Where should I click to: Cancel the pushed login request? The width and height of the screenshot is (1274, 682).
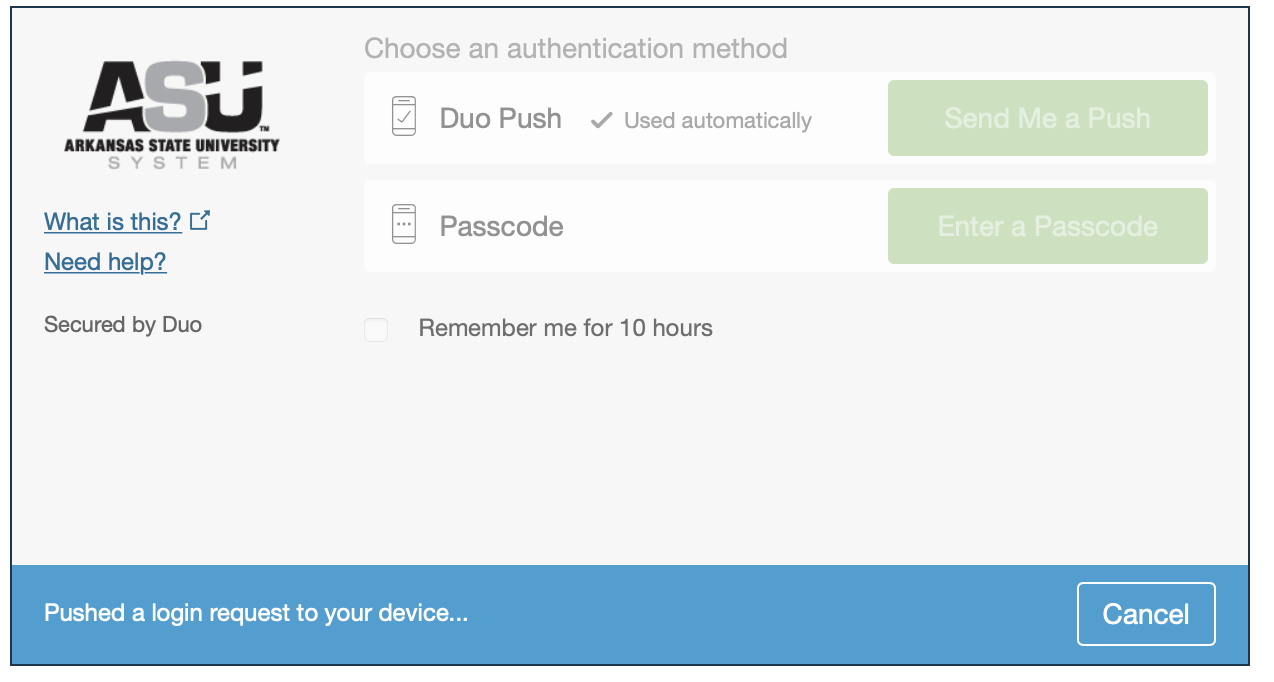pyautogui.click(x=1145, y=614)
